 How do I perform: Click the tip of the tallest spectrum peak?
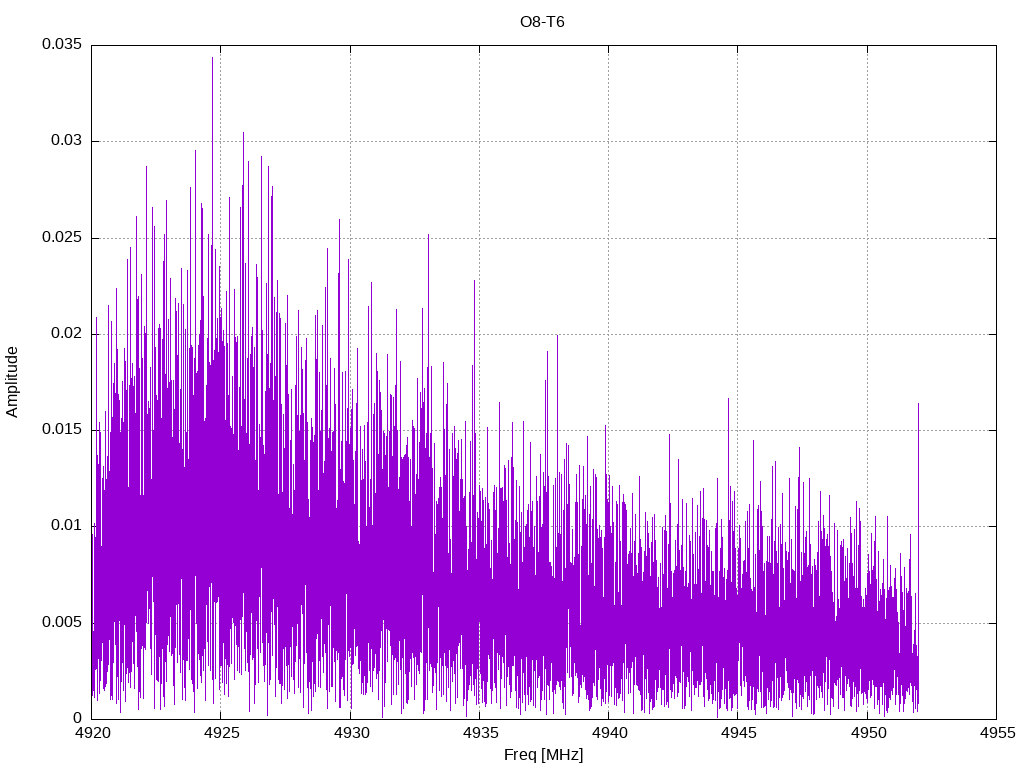click(212, 58)
